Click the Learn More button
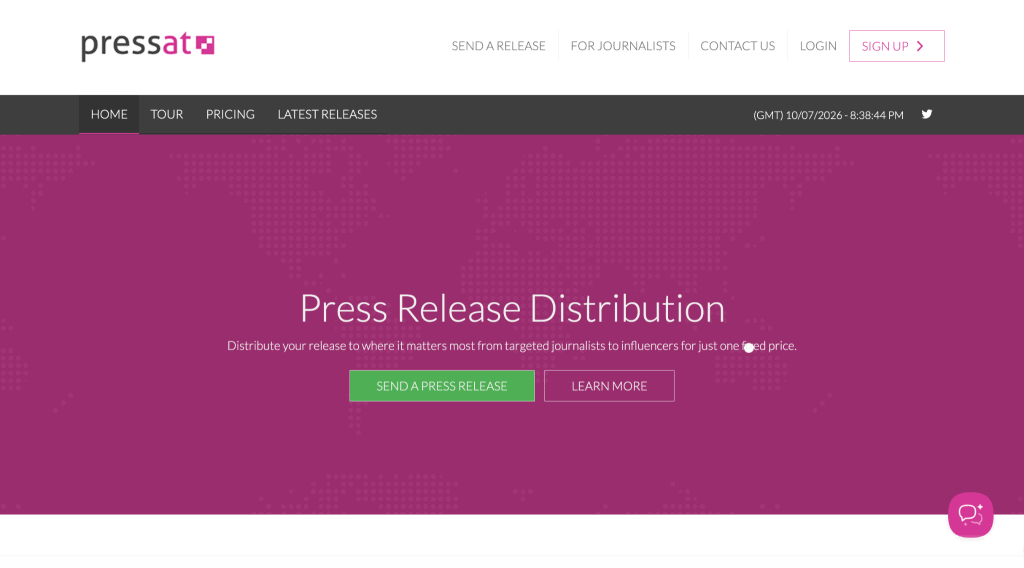 coord(609,386)
